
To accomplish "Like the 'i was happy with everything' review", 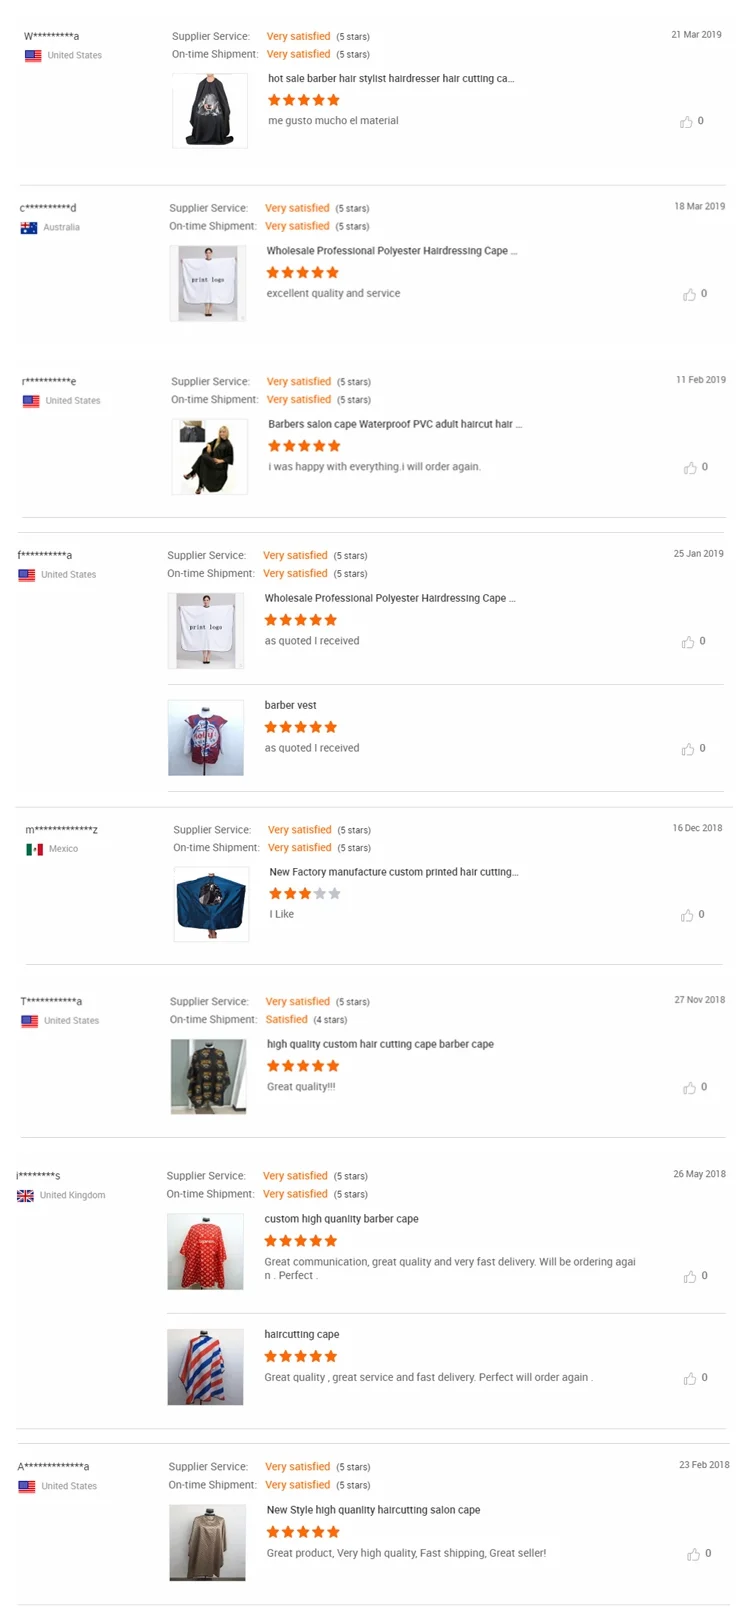I will (x=690, y=468).
